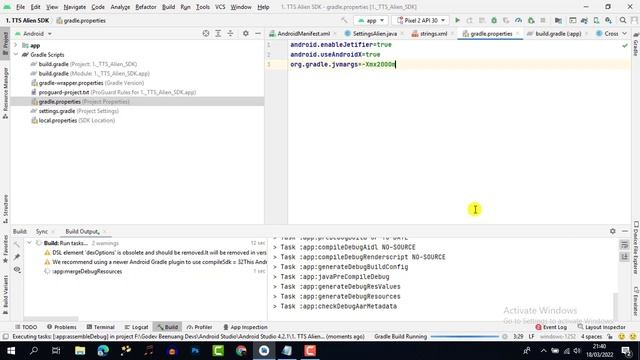Click the Windows Start button
The image size is (640, 360).
coord(11,351)
